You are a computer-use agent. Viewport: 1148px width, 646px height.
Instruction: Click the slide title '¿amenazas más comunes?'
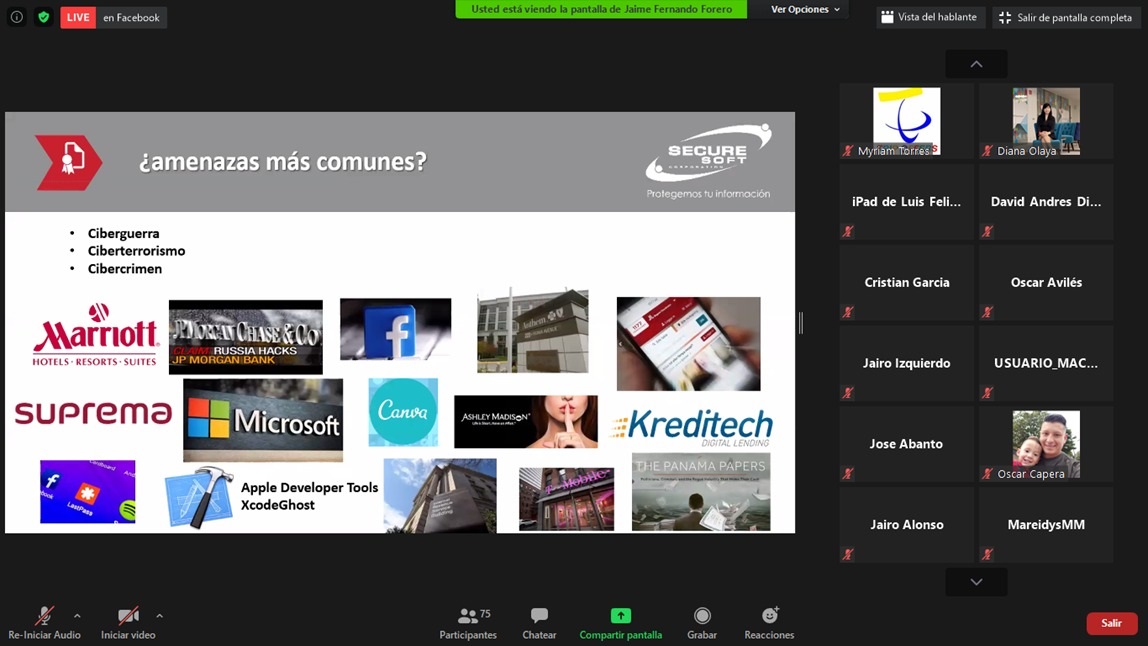point(283,162)
